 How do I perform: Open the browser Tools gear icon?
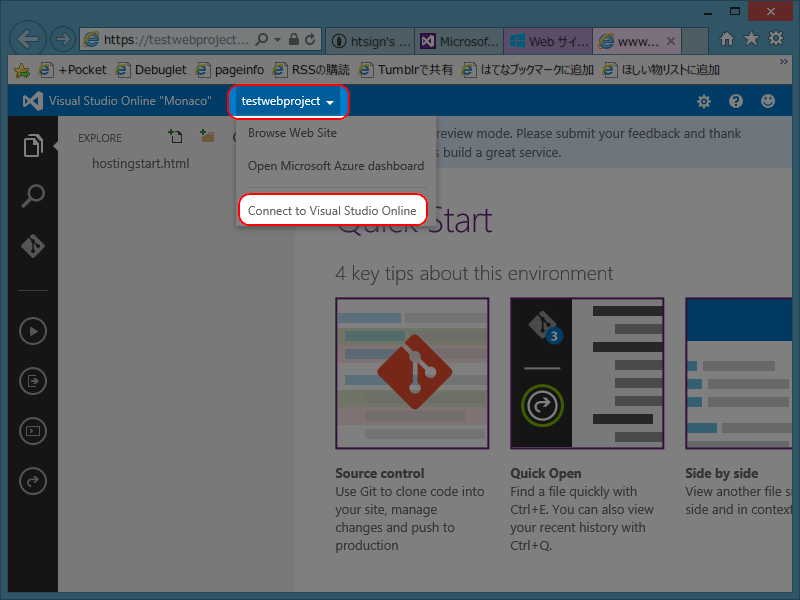[x=776, y=39]
